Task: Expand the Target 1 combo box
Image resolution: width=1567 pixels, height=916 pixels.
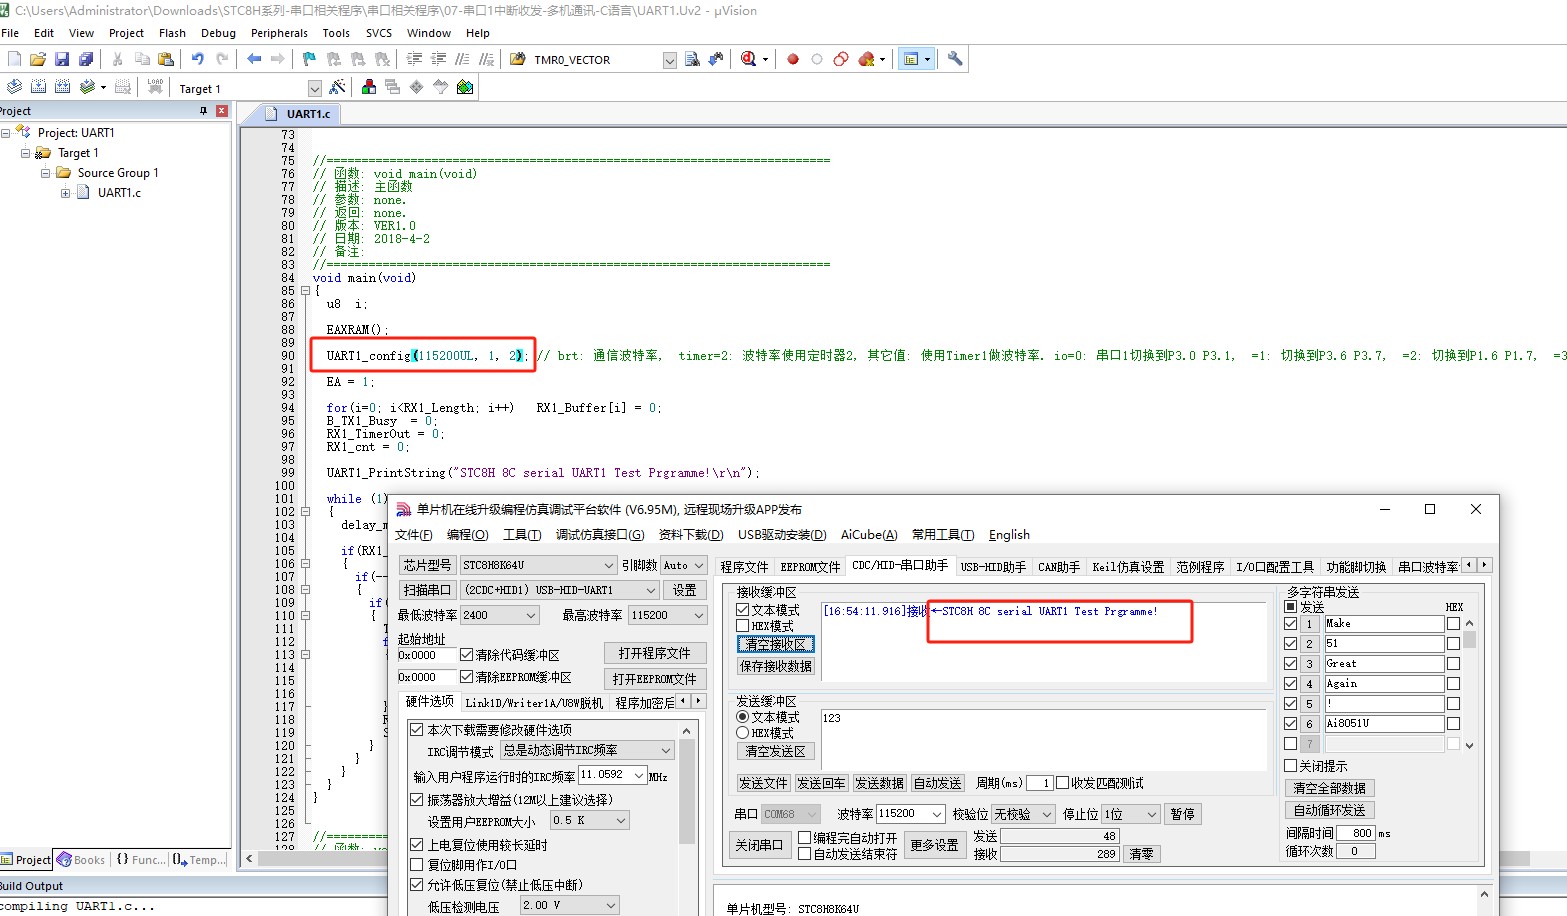Action: pyautogui.click(x=315, y=88)
